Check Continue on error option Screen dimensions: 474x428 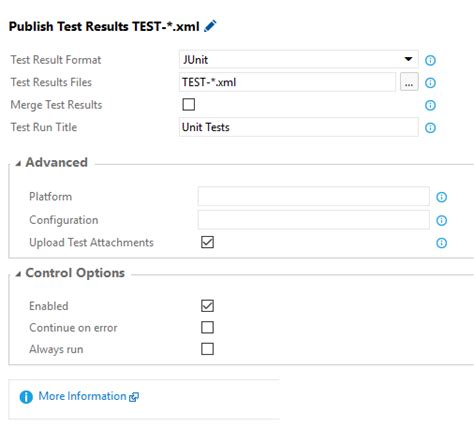207,327
